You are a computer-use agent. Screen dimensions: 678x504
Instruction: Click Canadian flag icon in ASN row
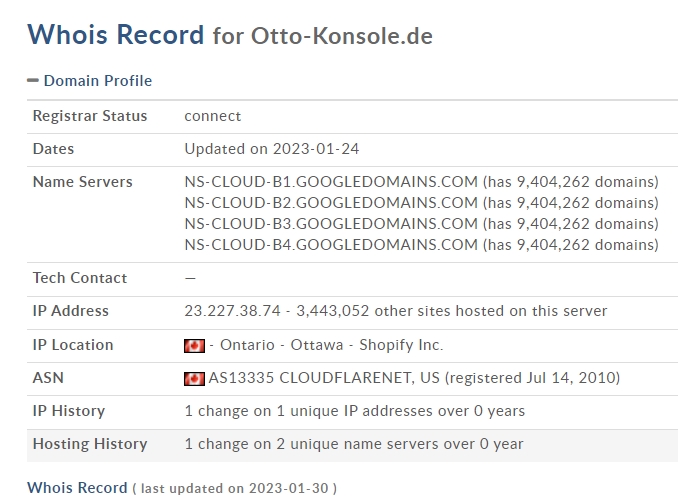coord(194,379)
